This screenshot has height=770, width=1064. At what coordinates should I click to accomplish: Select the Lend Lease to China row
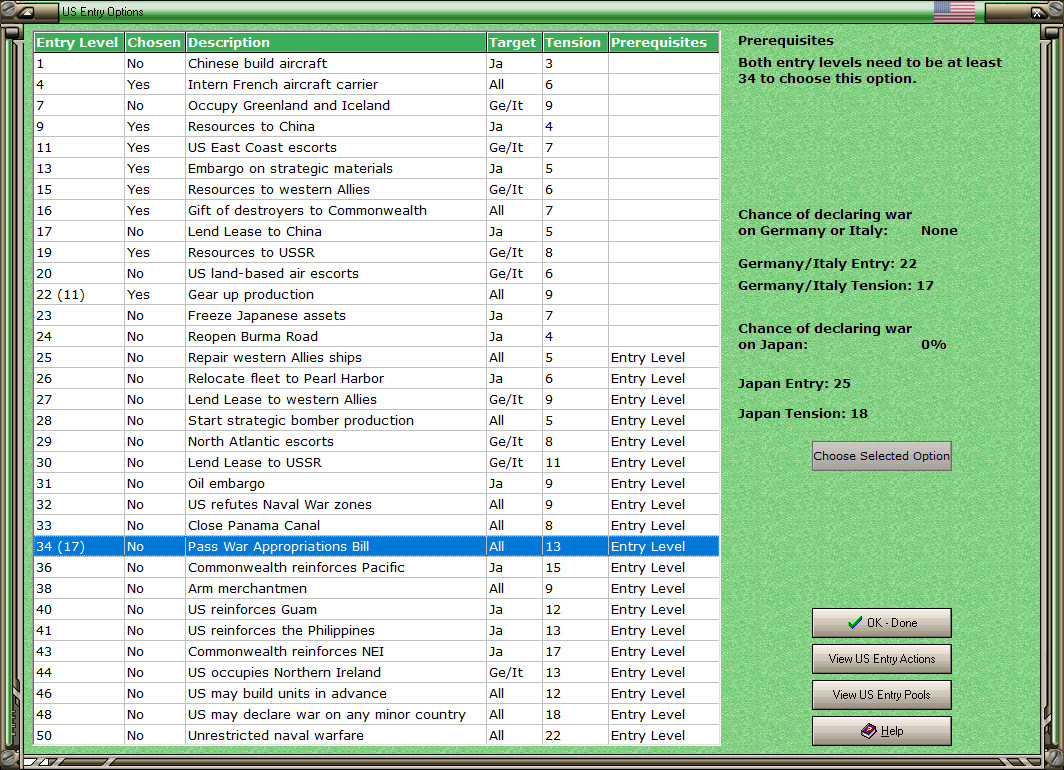coord(377,231)
